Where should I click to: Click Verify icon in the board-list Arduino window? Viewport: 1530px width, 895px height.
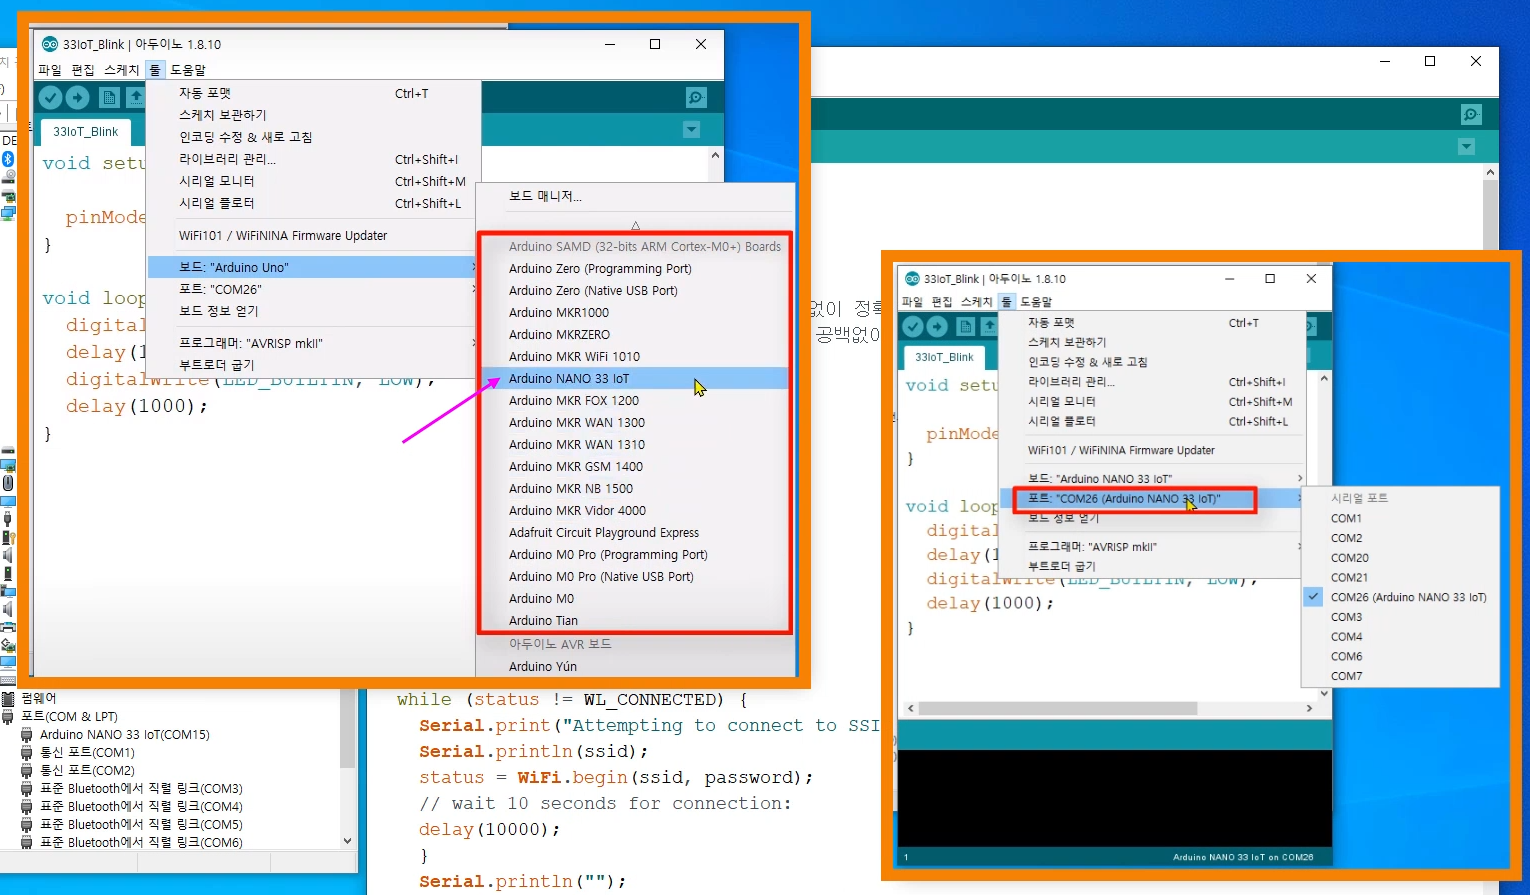[x=50, y=97]
